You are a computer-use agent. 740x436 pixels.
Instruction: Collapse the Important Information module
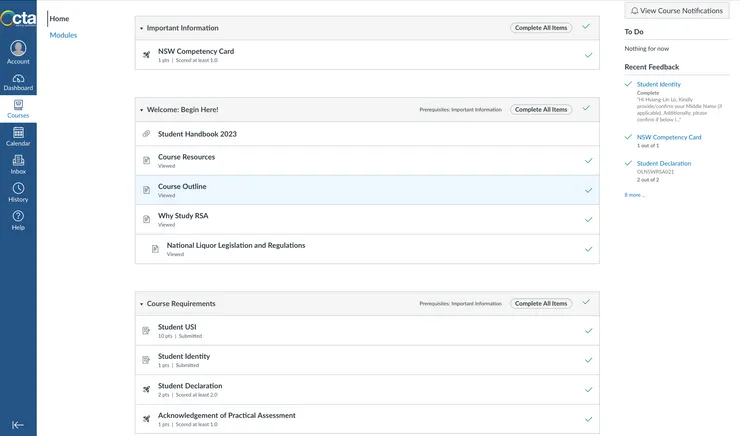[142, 28]
